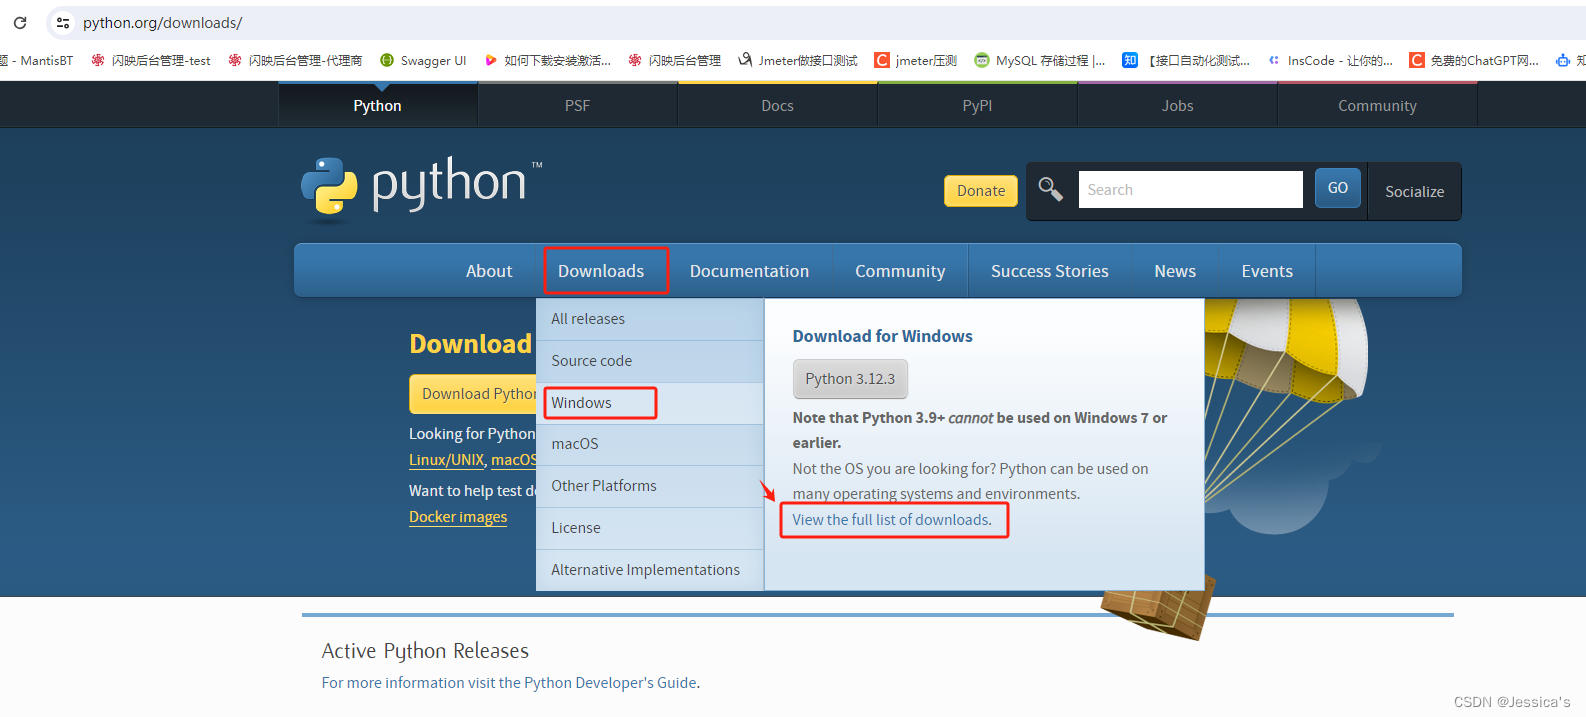Select License in Downloads submenu

pyautogui.click(x=650, y=528)
